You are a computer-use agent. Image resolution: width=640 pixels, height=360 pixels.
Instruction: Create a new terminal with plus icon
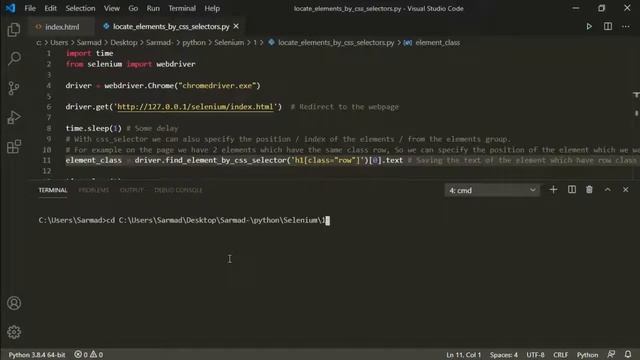point(553,190)
